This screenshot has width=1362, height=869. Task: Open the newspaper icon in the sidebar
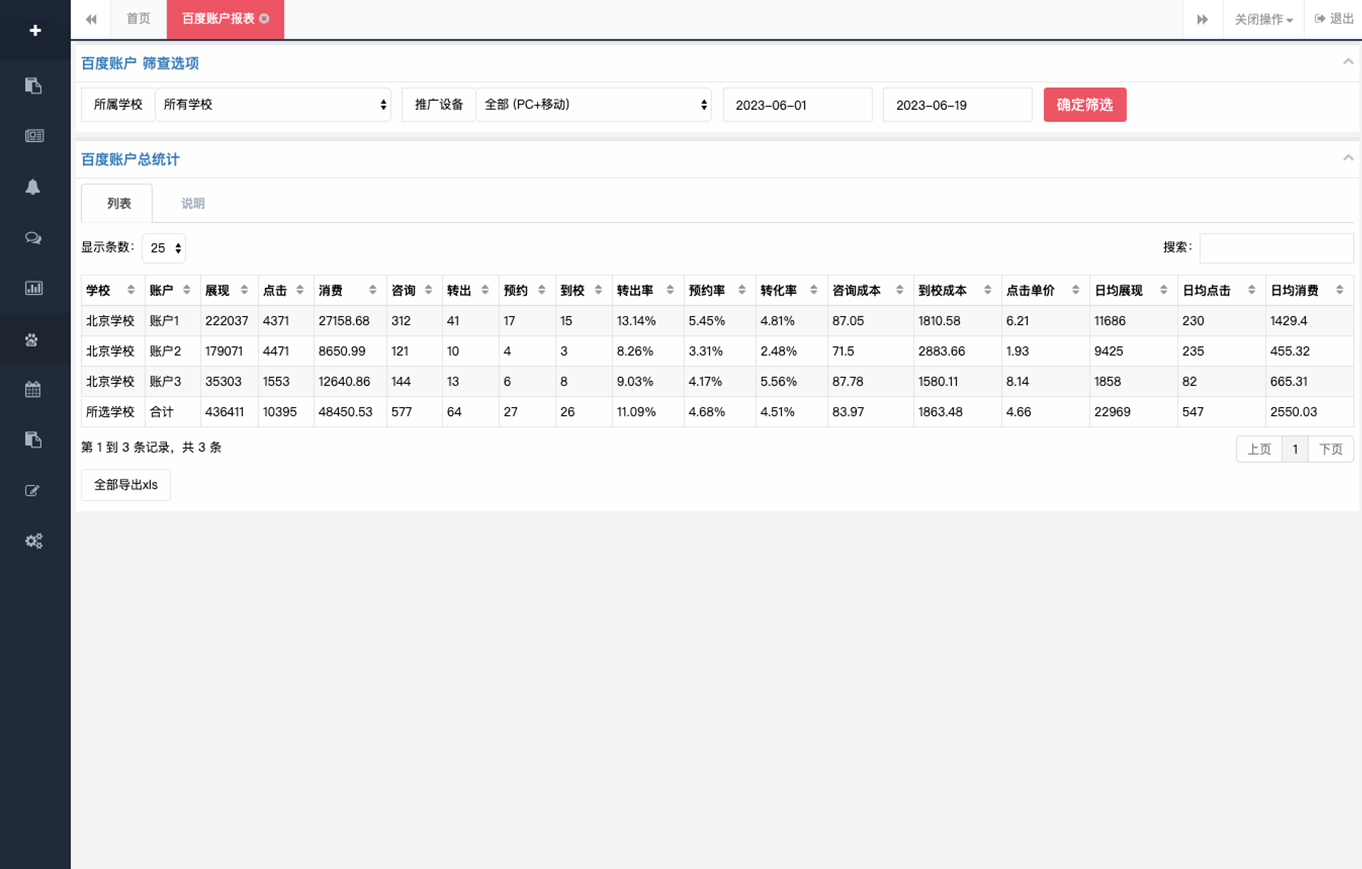(34, 136)
